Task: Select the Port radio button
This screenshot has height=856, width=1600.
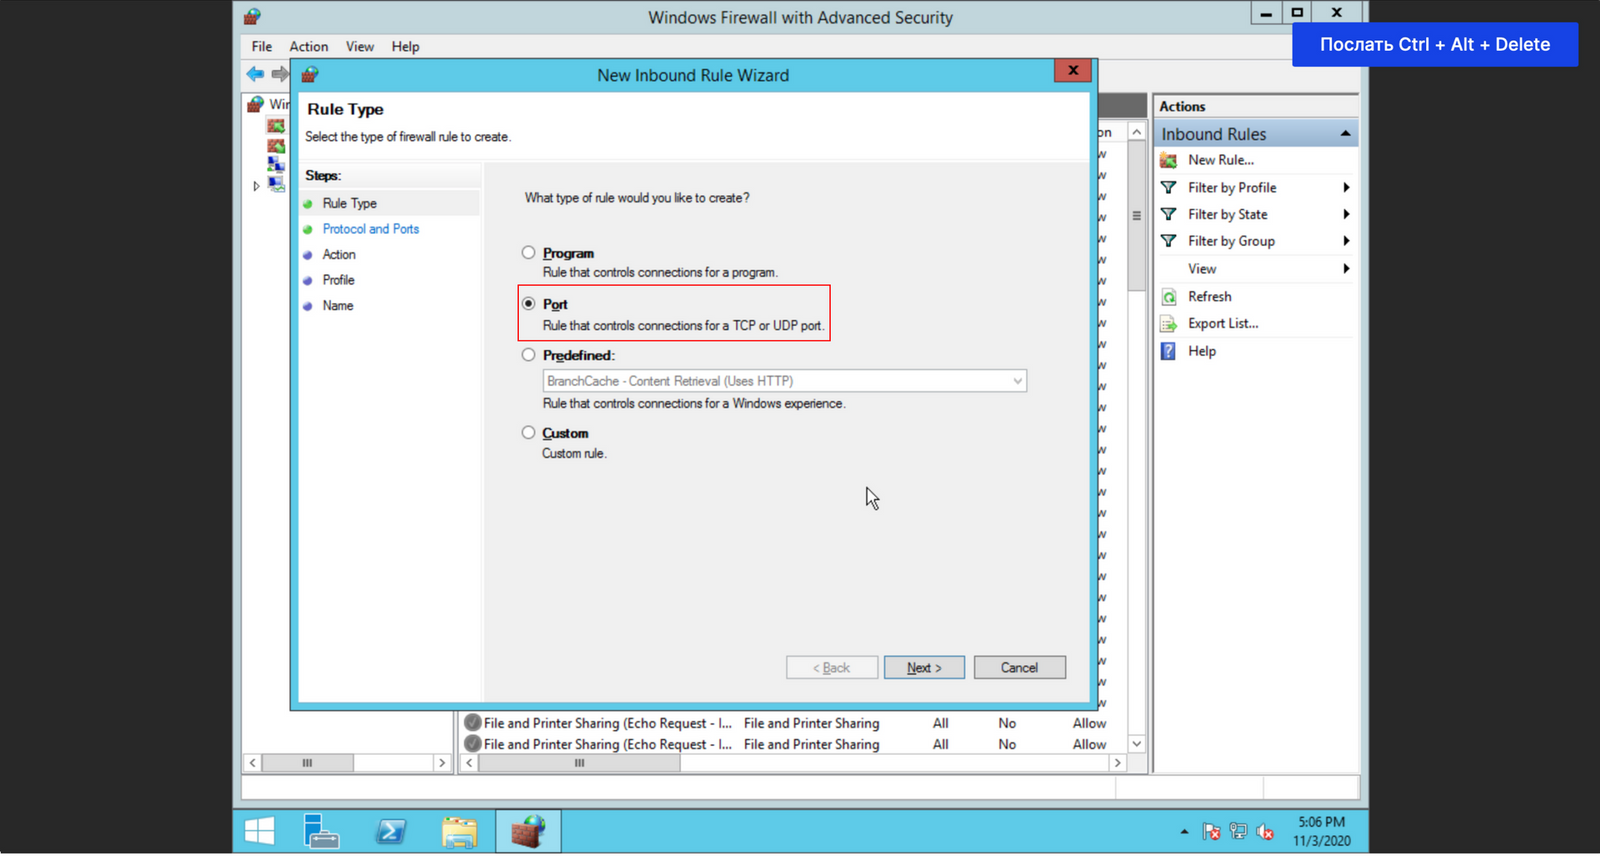Action: coord(528,304)
